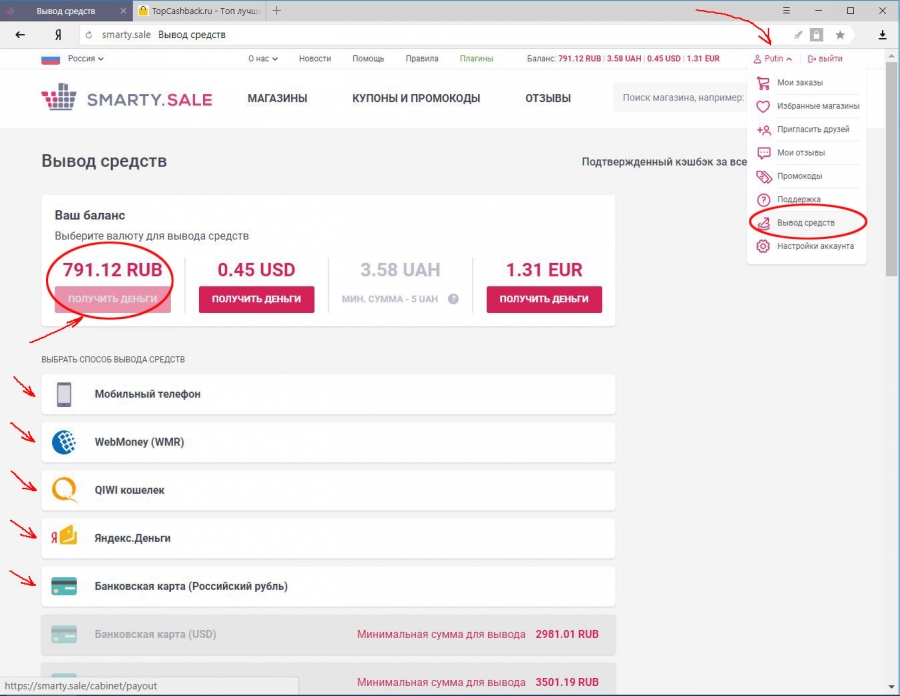Open the 'Плагины' link
This screenshot has width=900, height=696.
point(476,59)
